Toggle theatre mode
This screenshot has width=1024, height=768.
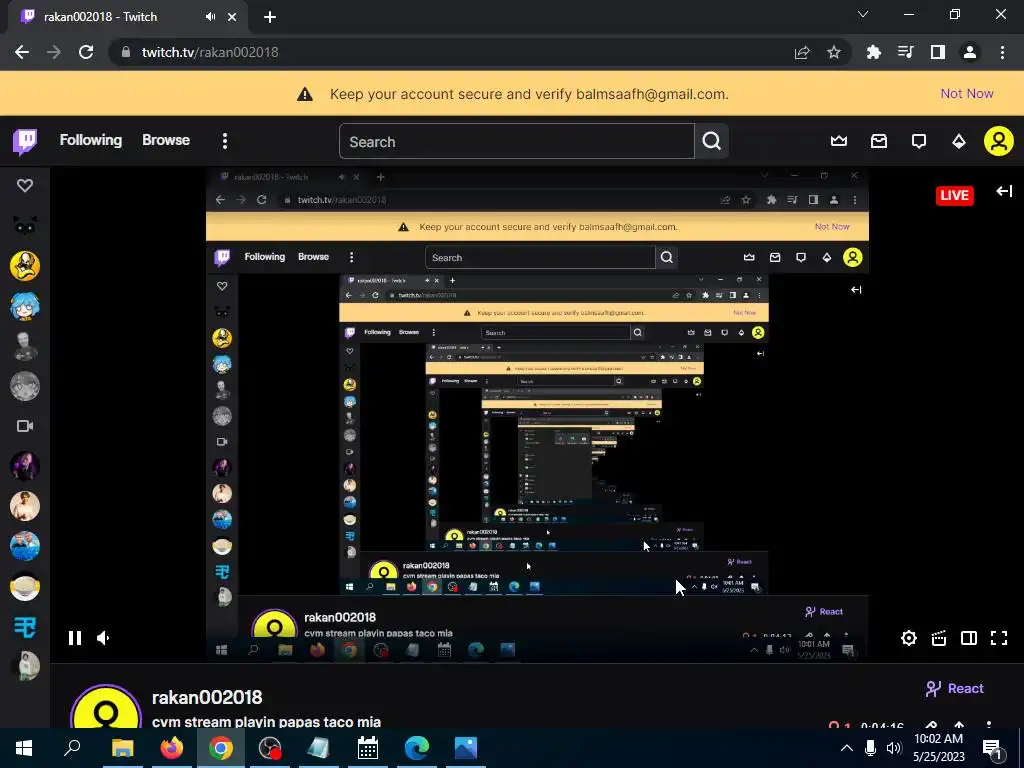tap(969, 638)
